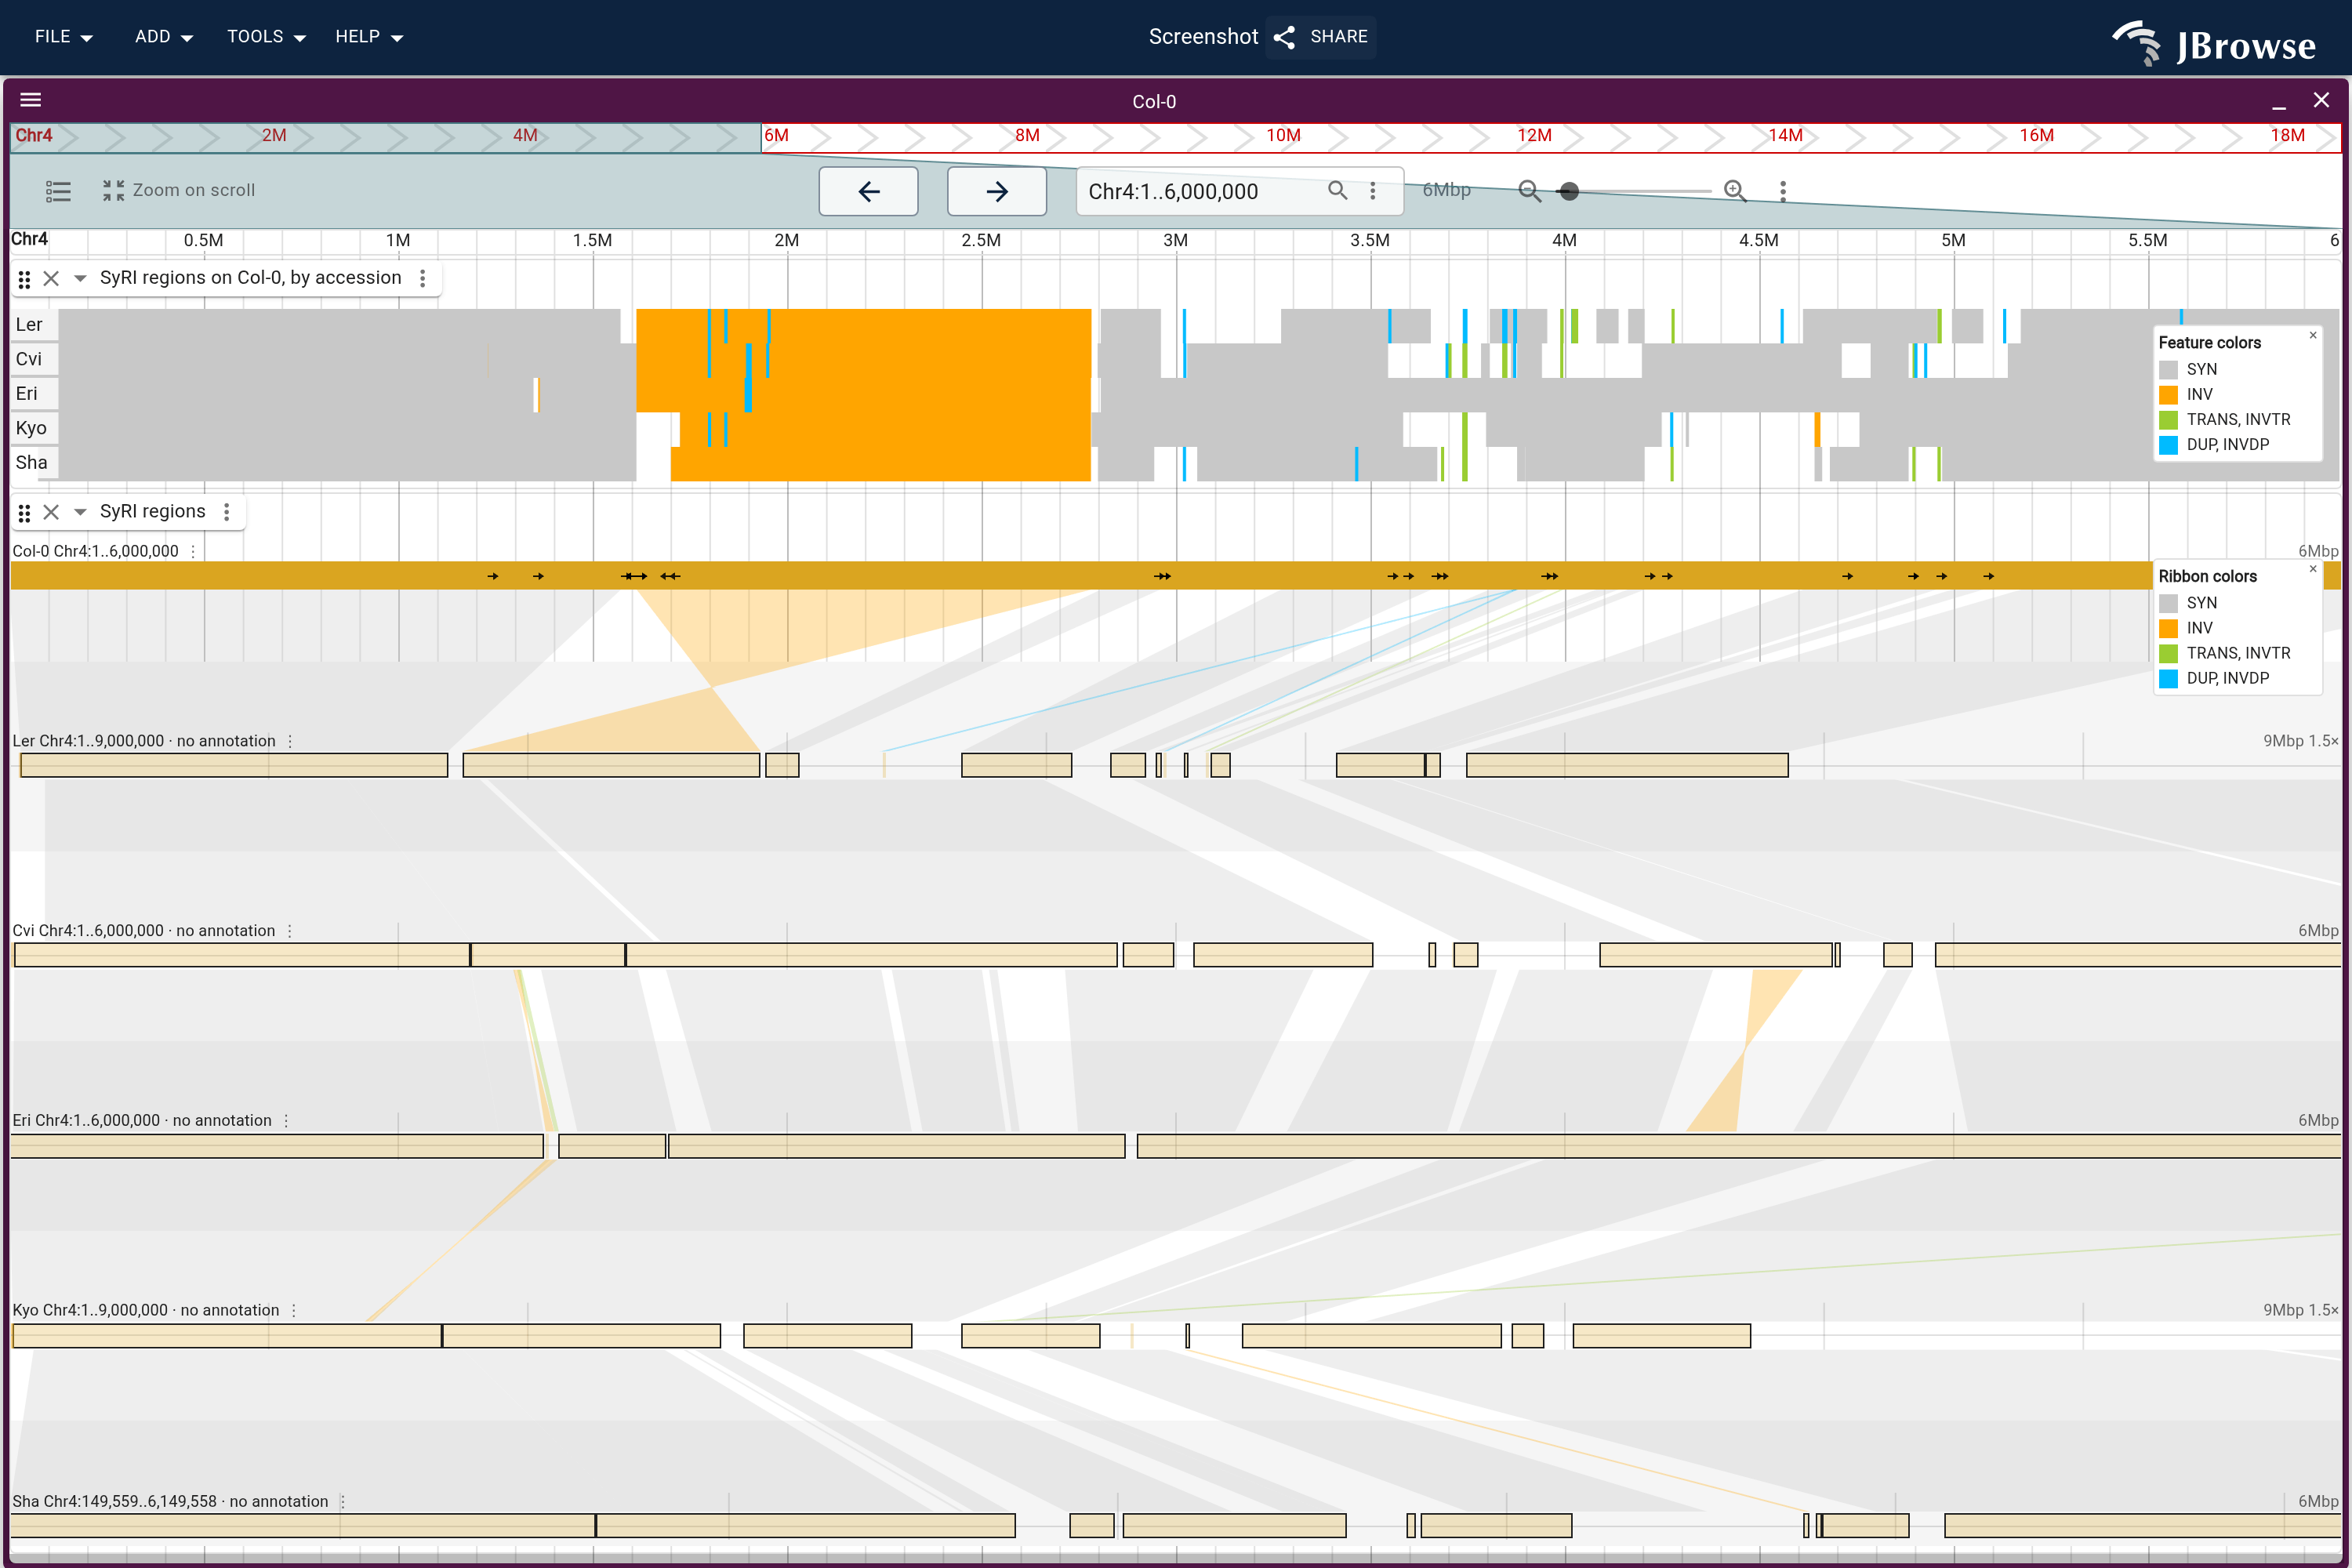Click the SHARE button
The image size is (2352, 1568).
click(x=1321, y=37)
